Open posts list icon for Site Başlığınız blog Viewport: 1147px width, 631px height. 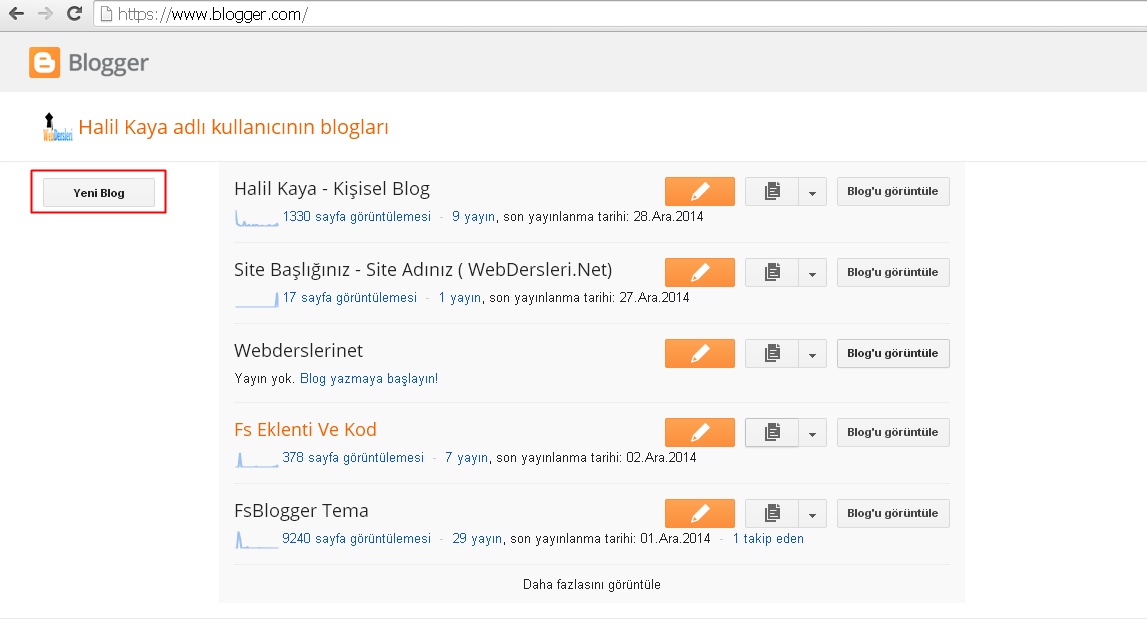[x=772, y=272]
